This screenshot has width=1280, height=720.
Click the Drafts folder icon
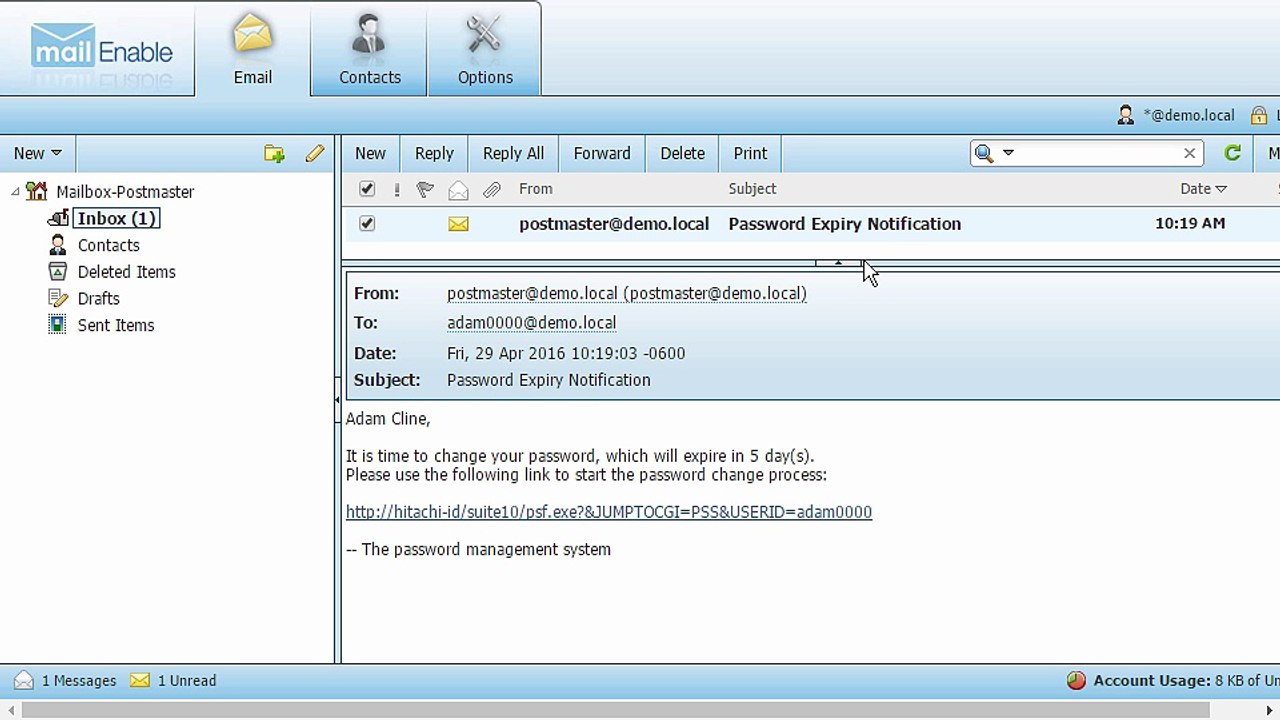click(x=58, y=298)
